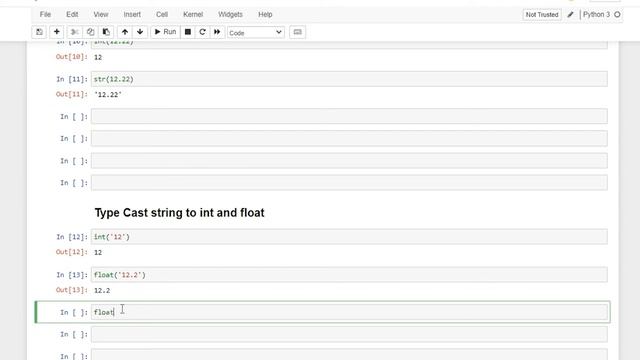This screenshot has height=360, width=640.
Task: Move selected cell down arrow
Action: coord(140,32)
